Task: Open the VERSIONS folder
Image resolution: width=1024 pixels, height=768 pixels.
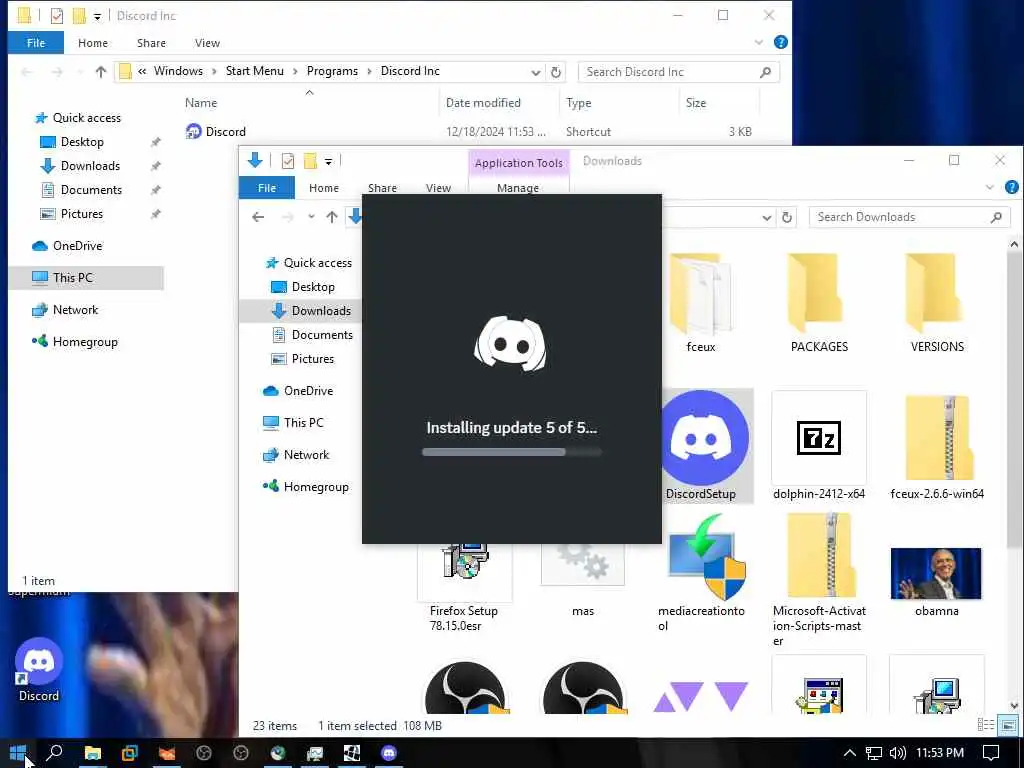Action: coord(937,303)
